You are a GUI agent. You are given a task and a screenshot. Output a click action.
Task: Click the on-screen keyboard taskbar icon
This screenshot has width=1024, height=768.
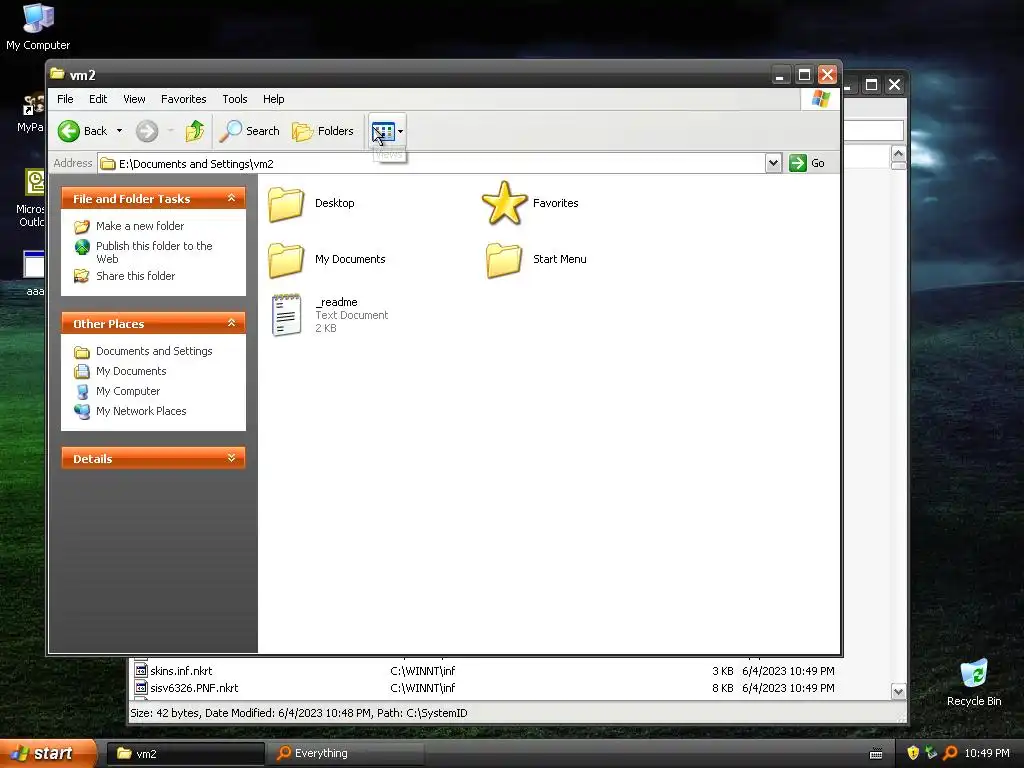coord(876,754)
